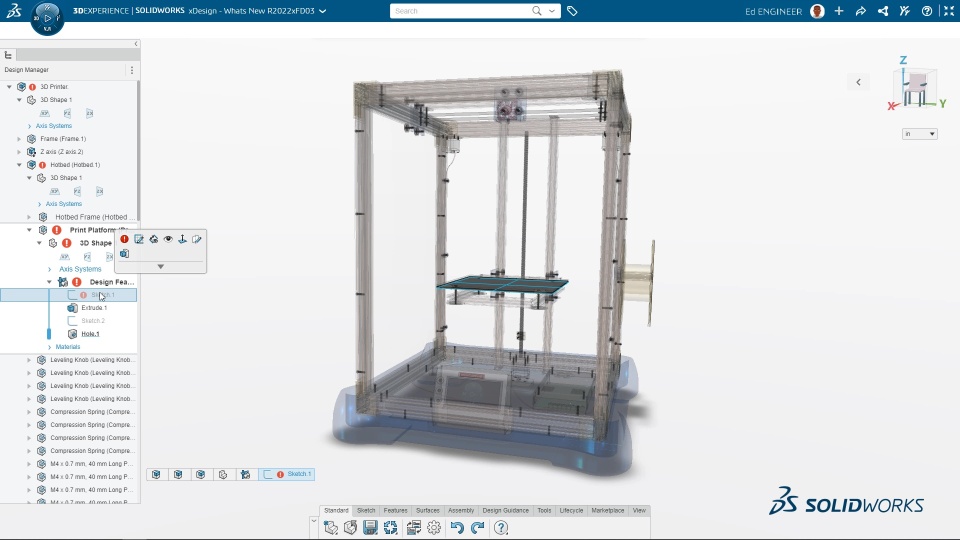Click the compass play button
960x540 pixels.
(47, 18)
